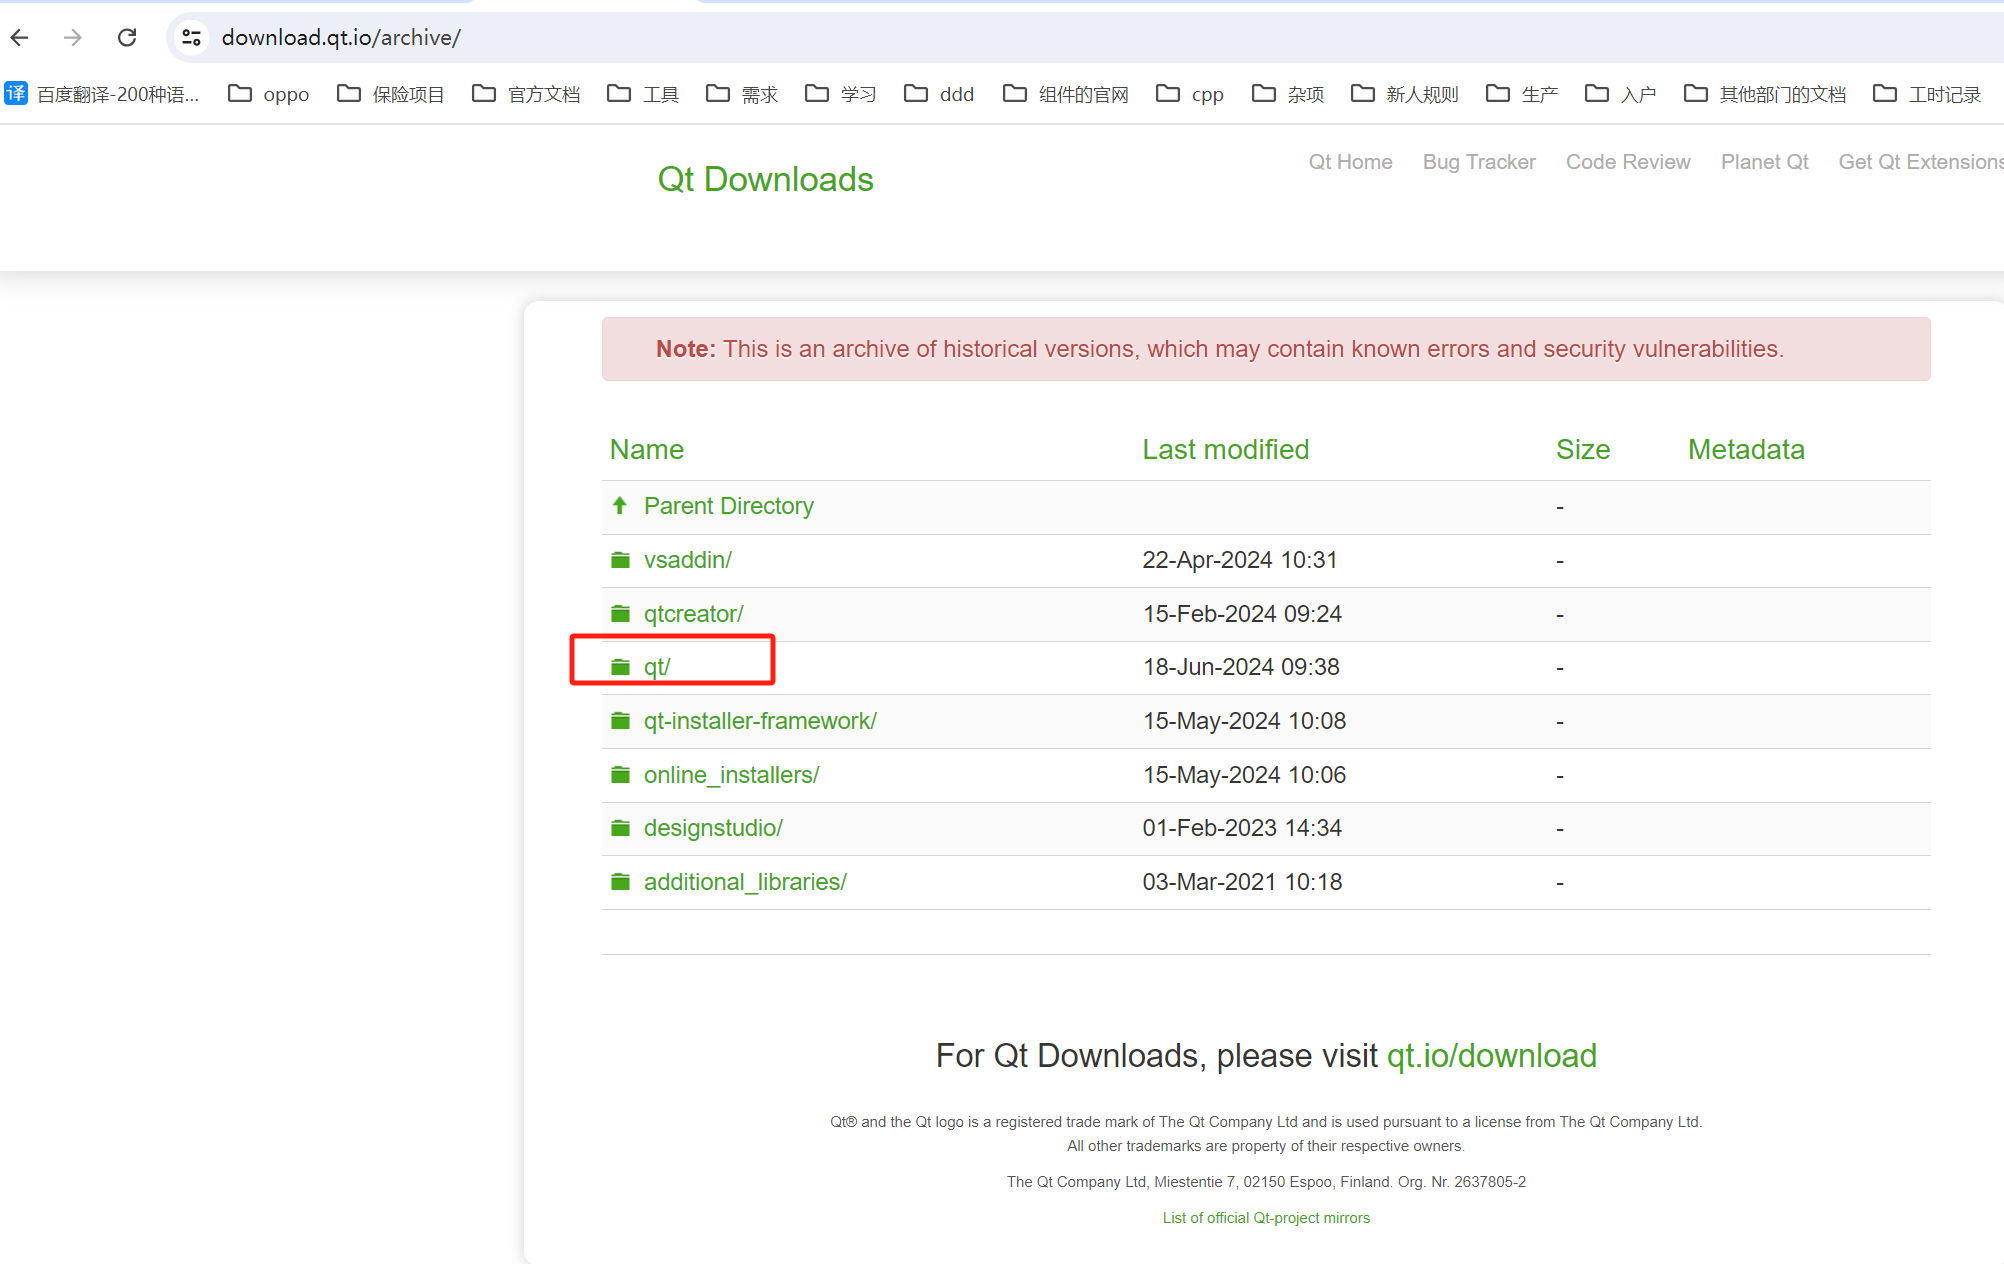Open the 学习 bookmark folder

[841, 94]
